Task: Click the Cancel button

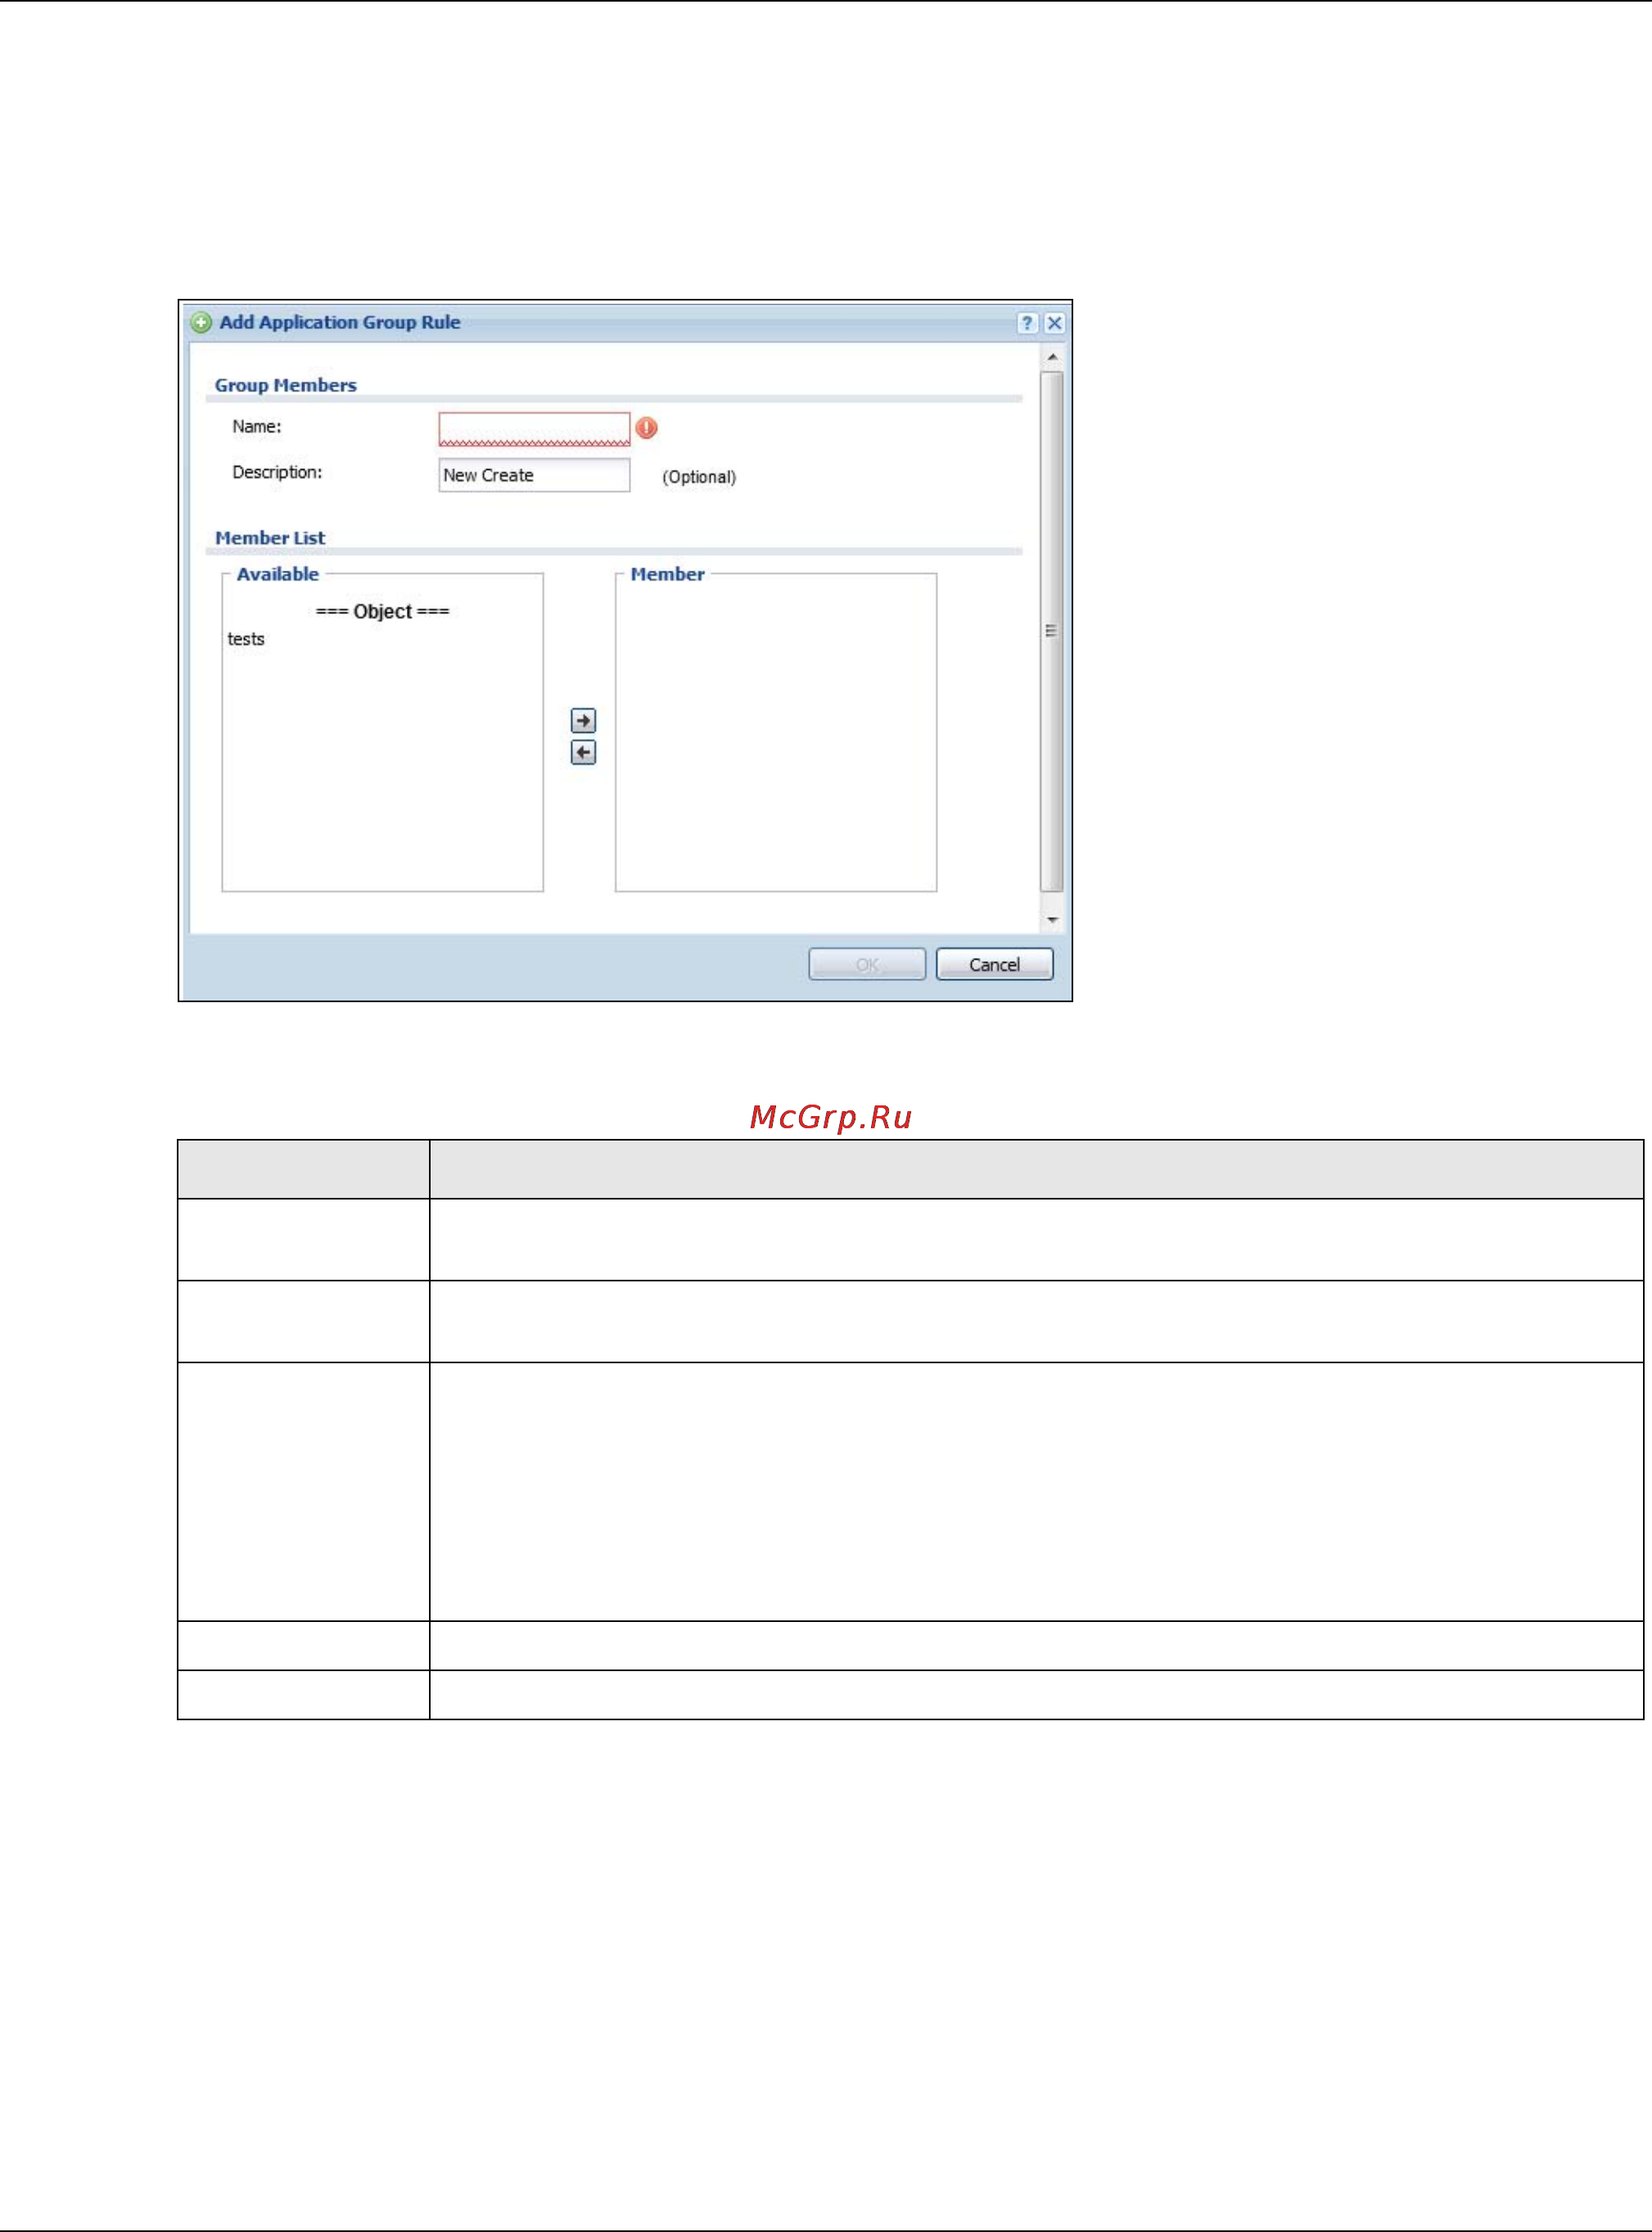Action: point(994,964)
